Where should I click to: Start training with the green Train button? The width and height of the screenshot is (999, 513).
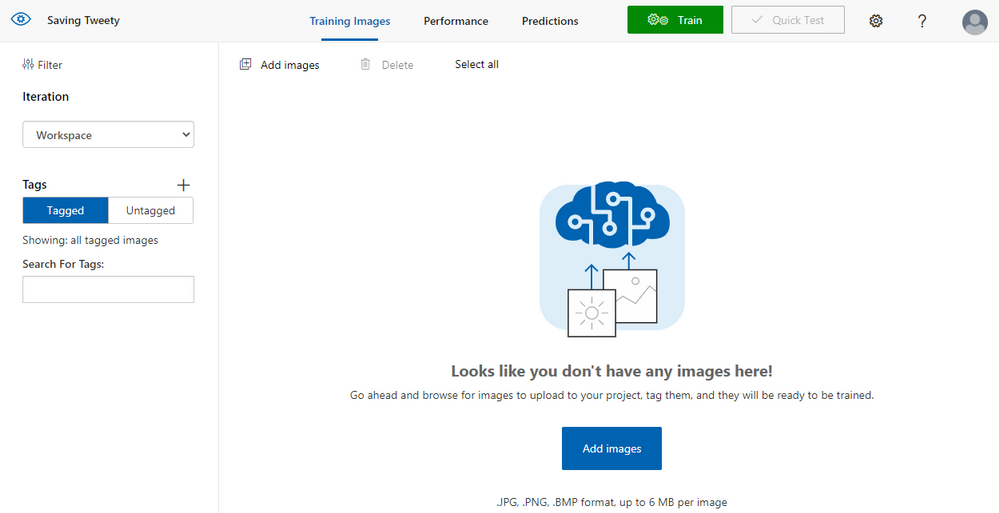coord(675,20)
